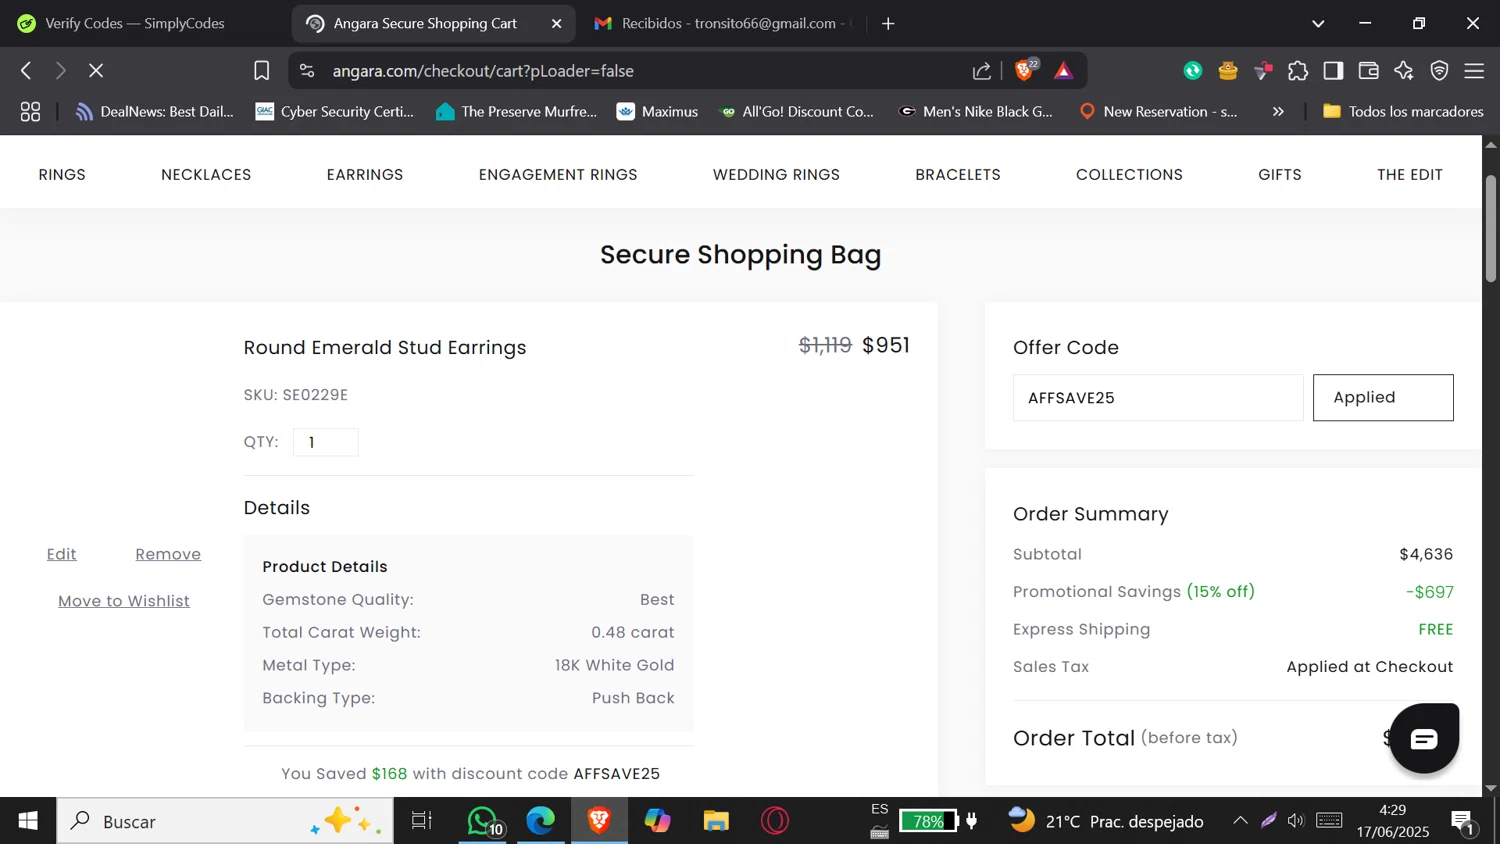
Task: Open the apps grid icon in bookmarks bar
Action: pos(30,112)
